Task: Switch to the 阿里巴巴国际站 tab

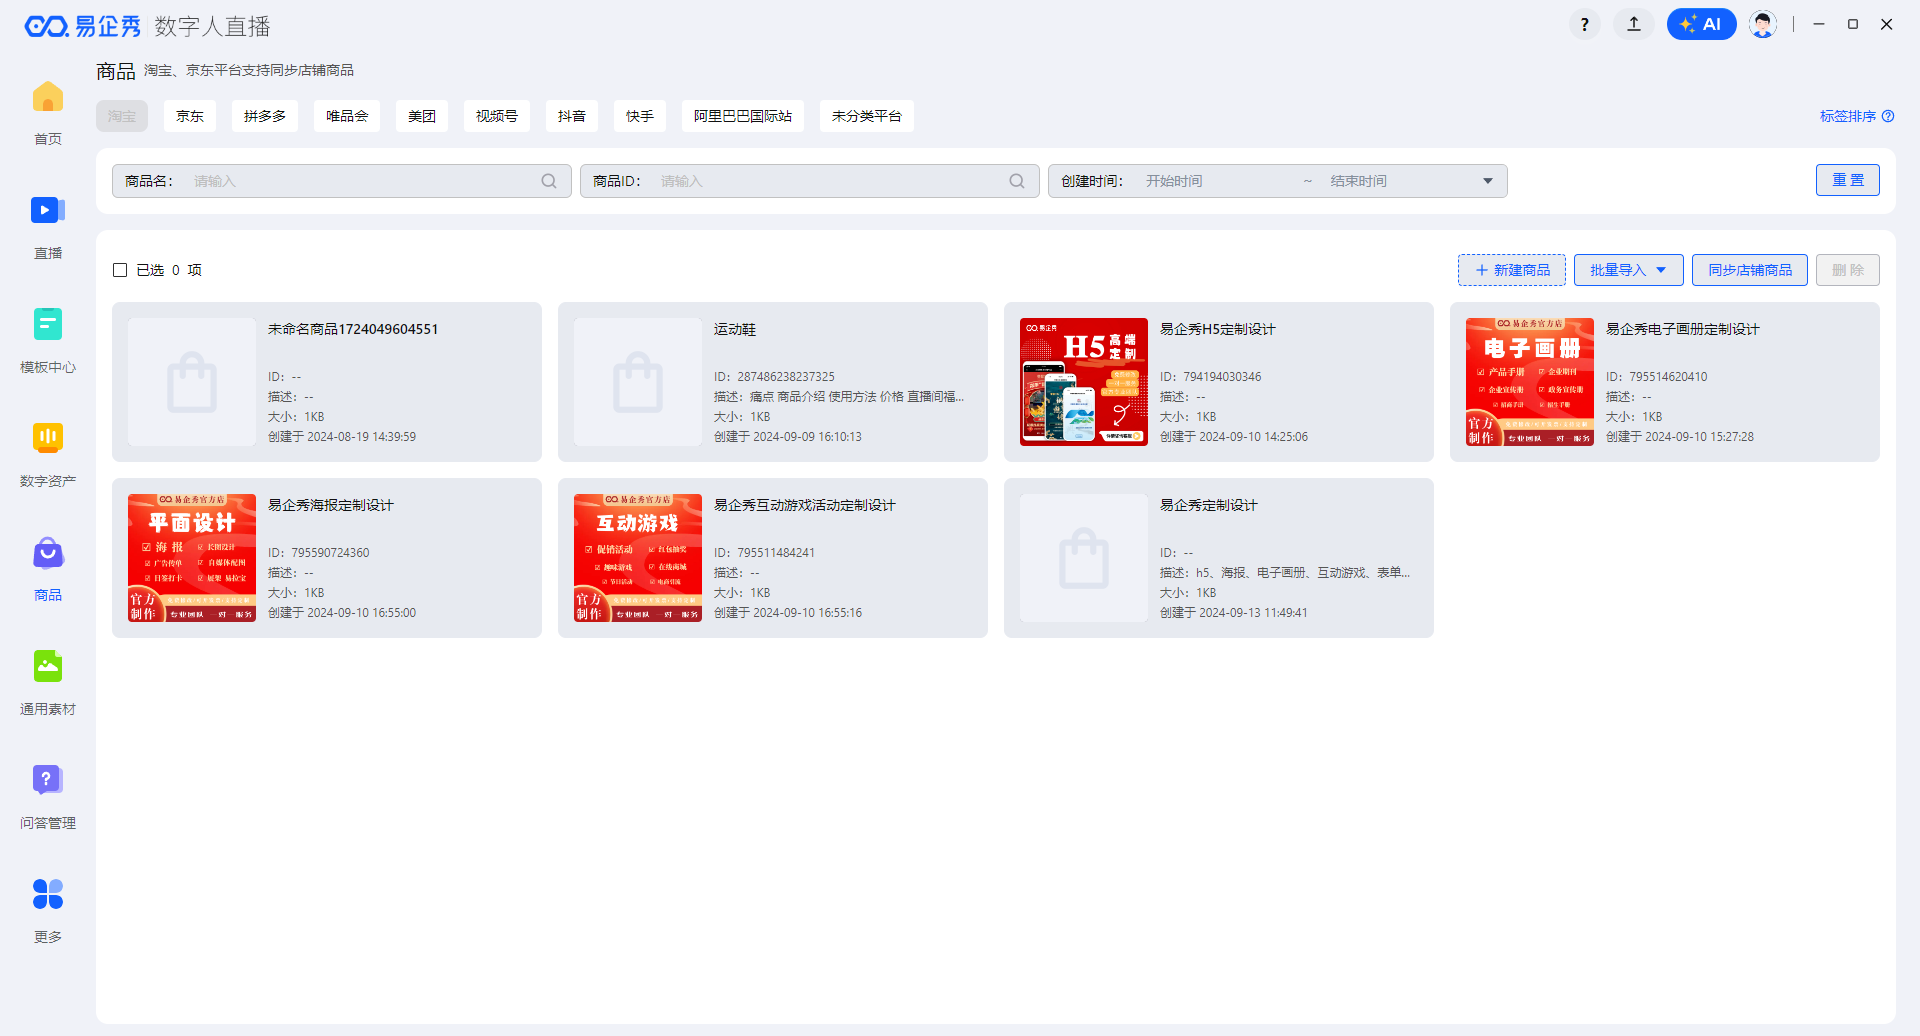Action: [x=743, y=116]
